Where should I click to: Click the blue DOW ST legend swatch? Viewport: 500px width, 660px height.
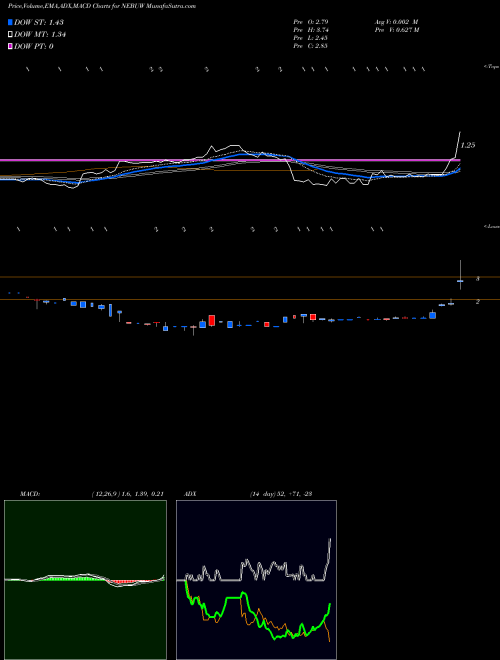[x=10, y=22]
